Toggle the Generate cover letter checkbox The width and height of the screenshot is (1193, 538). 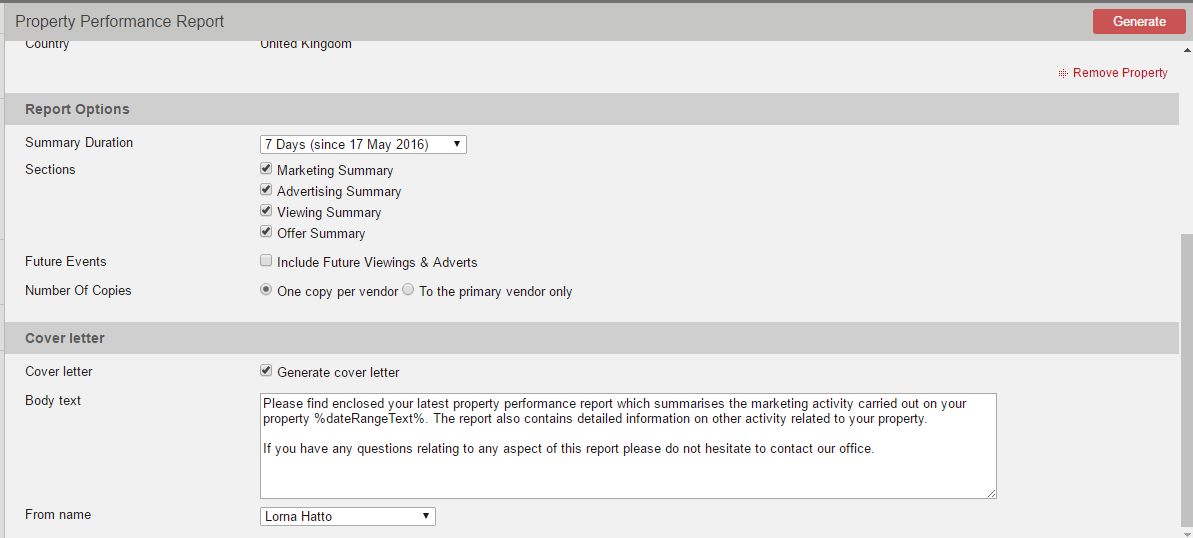(x=266, y=371)
